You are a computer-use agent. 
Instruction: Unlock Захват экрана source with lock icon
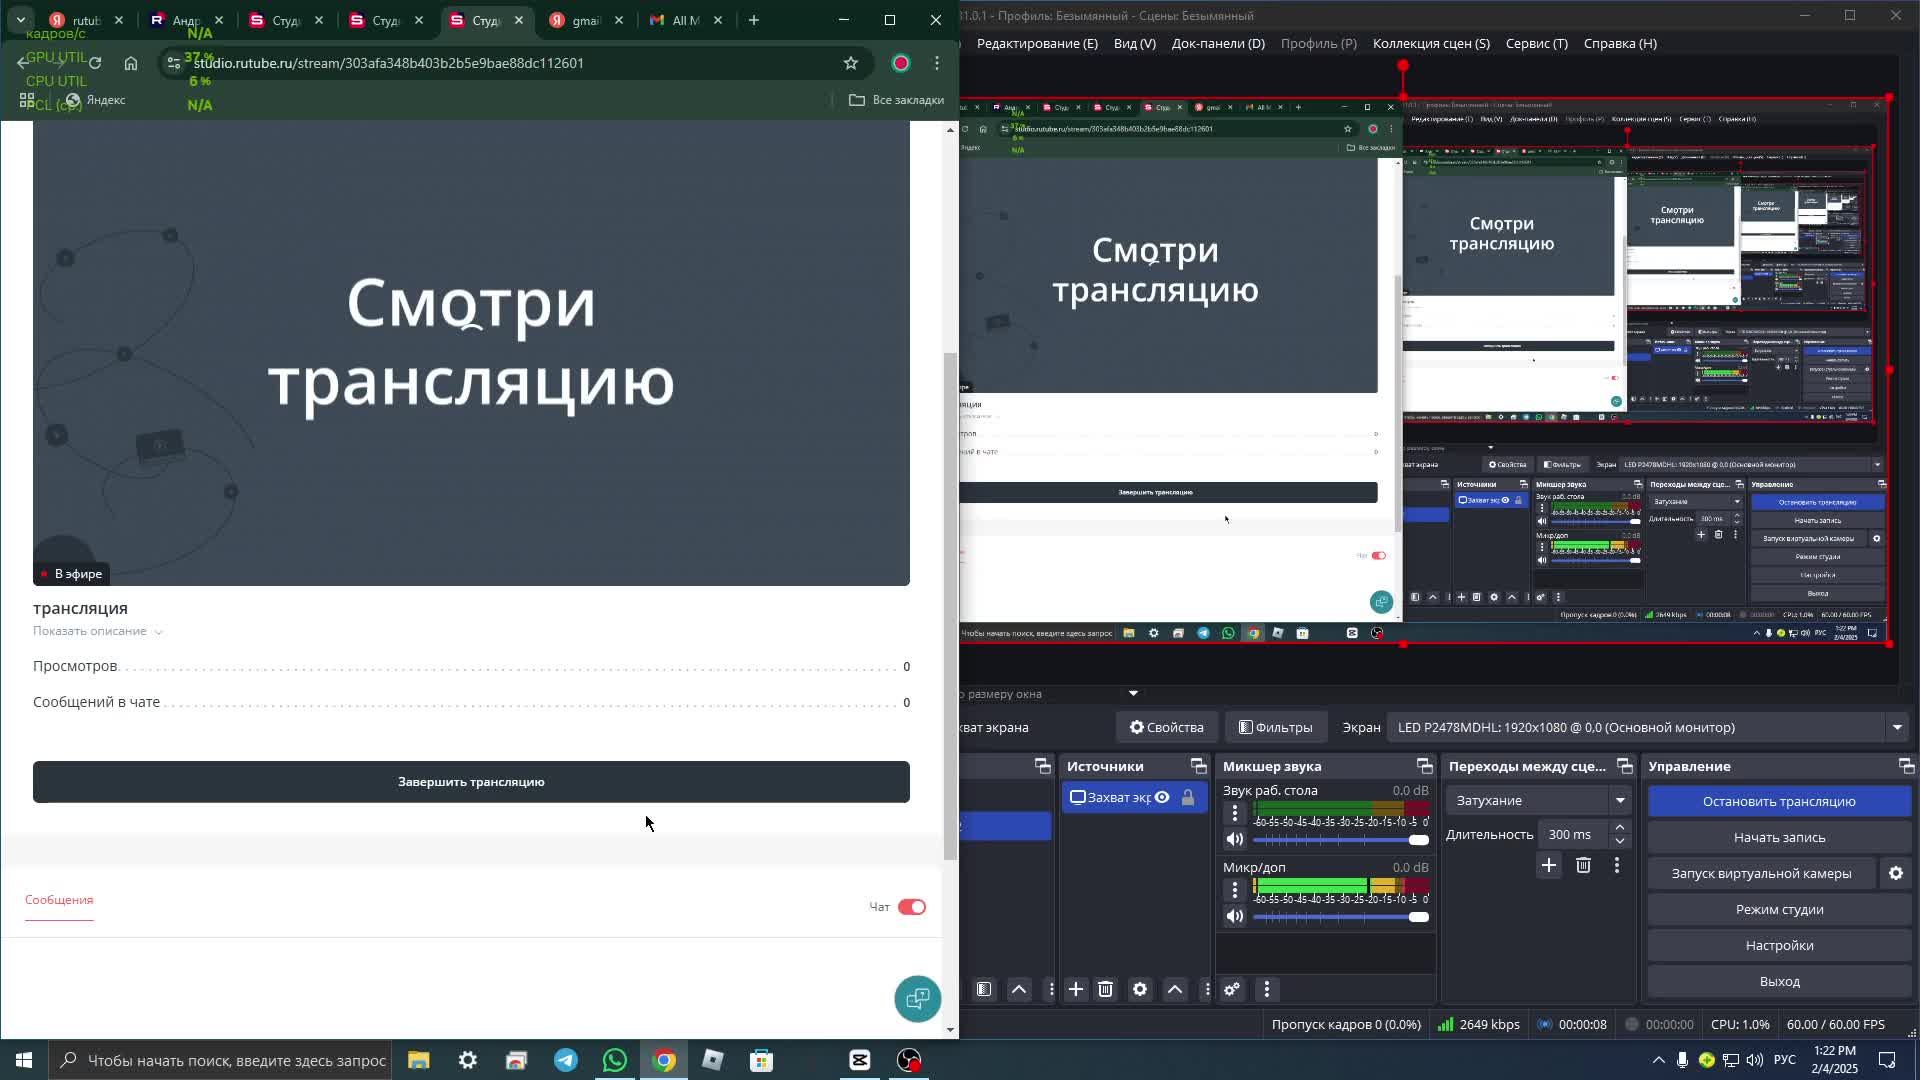point(1188,797)
